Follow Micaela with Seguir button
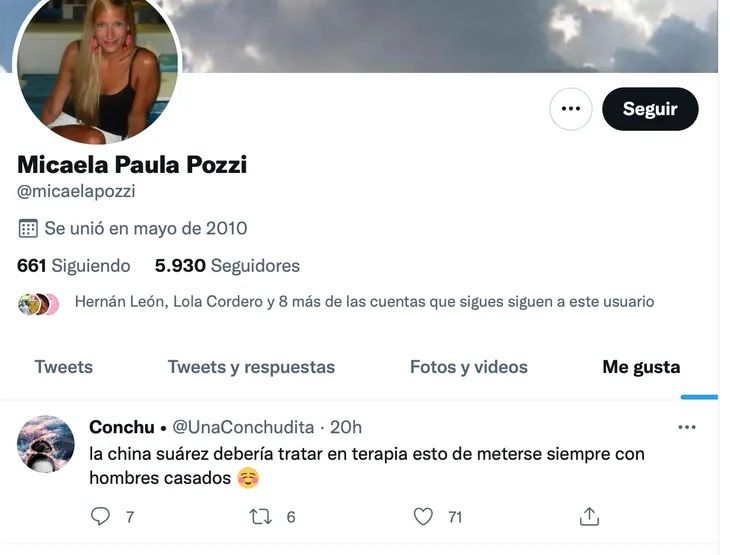Image resolution: width=730 pixels, height=555 pixels. (650, 109)
